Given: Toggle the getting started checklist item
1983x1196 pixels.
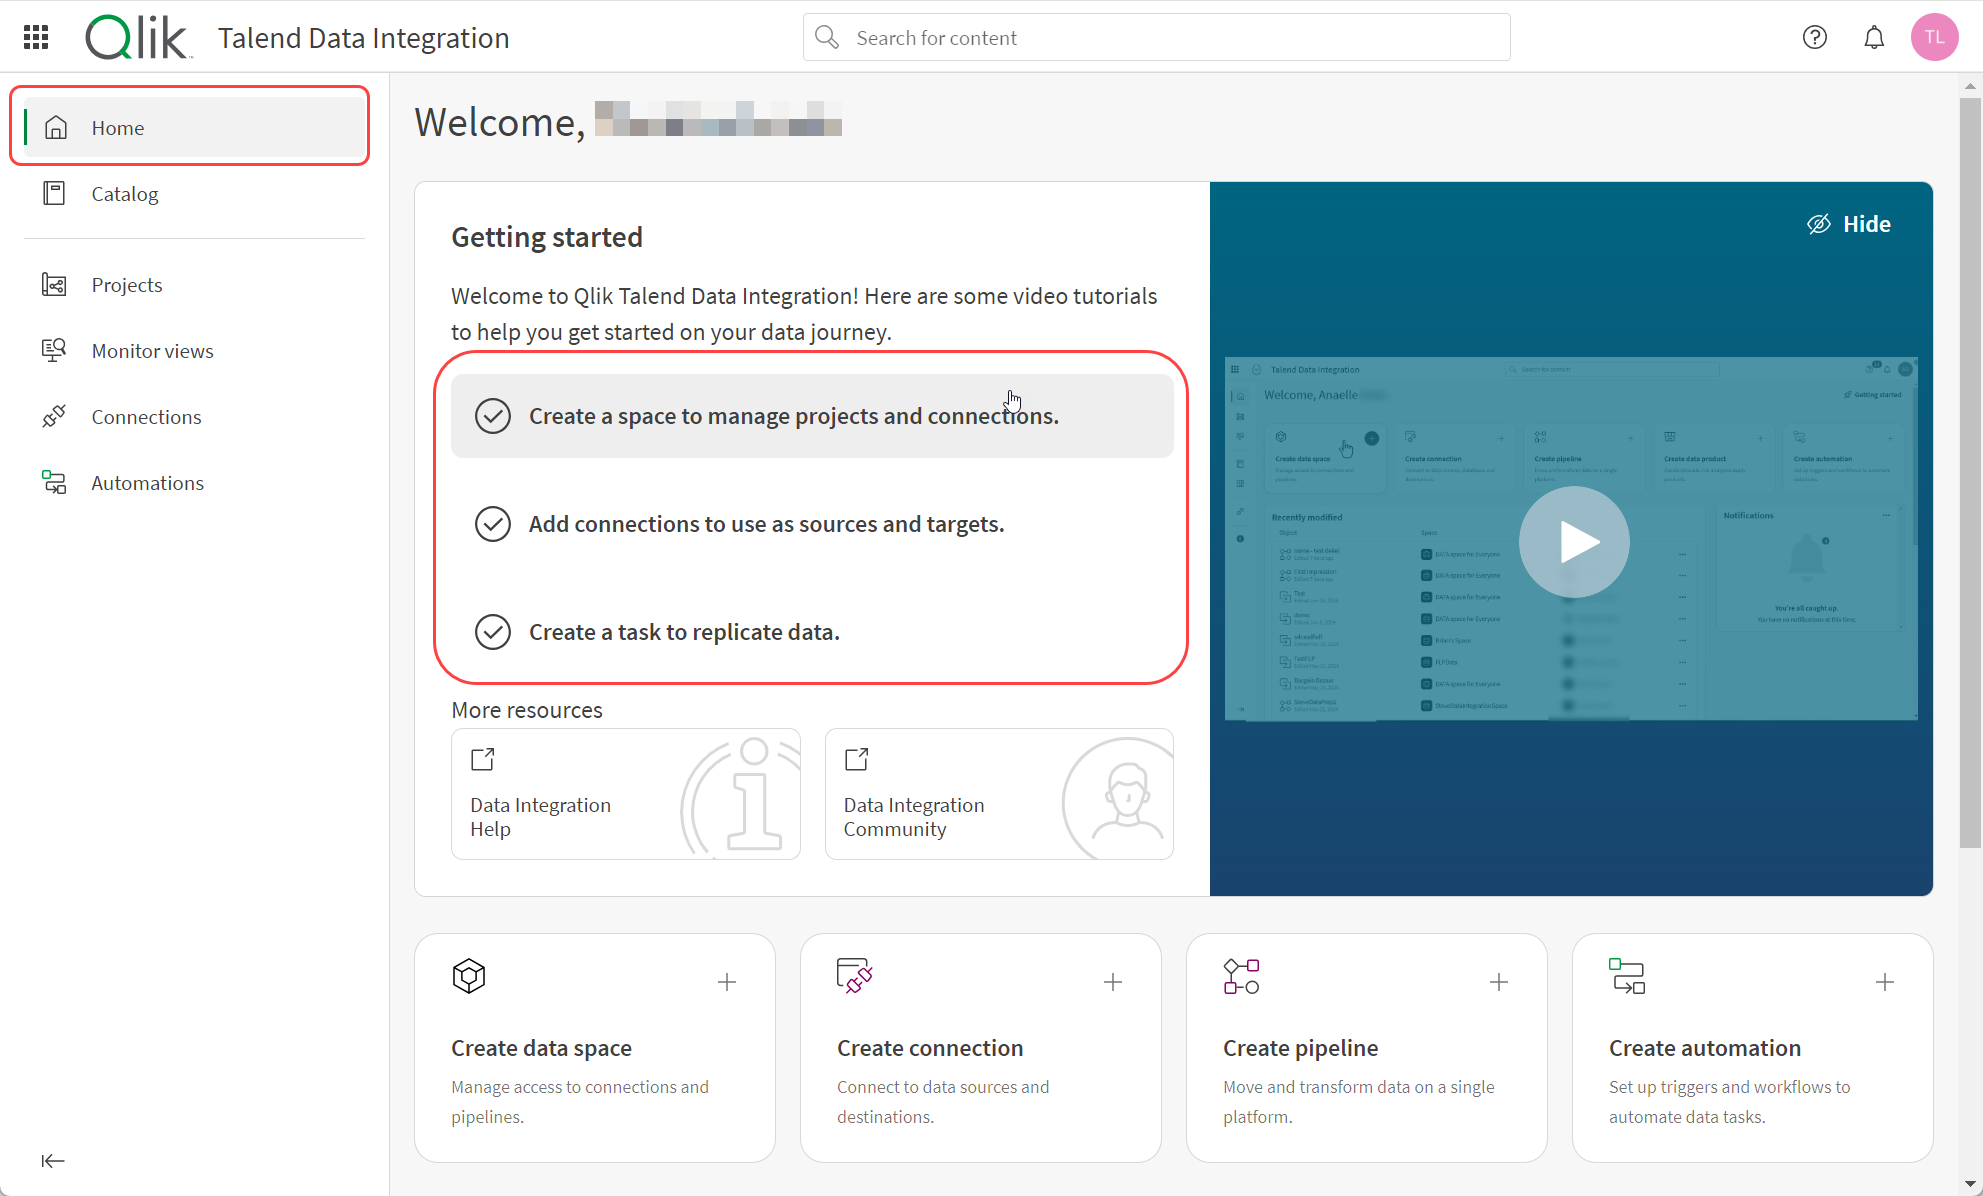Looking at the screenshot, I should coord(493,415).
